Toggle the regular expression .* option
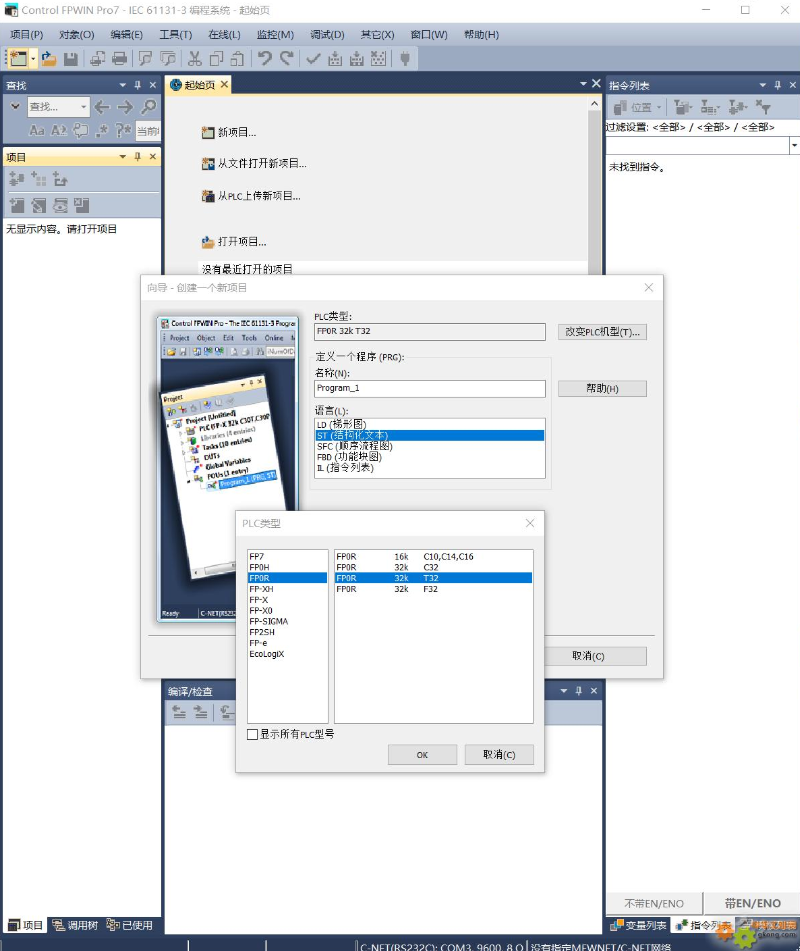Viewport: 800px width, 951px height. tap(102, 130)
